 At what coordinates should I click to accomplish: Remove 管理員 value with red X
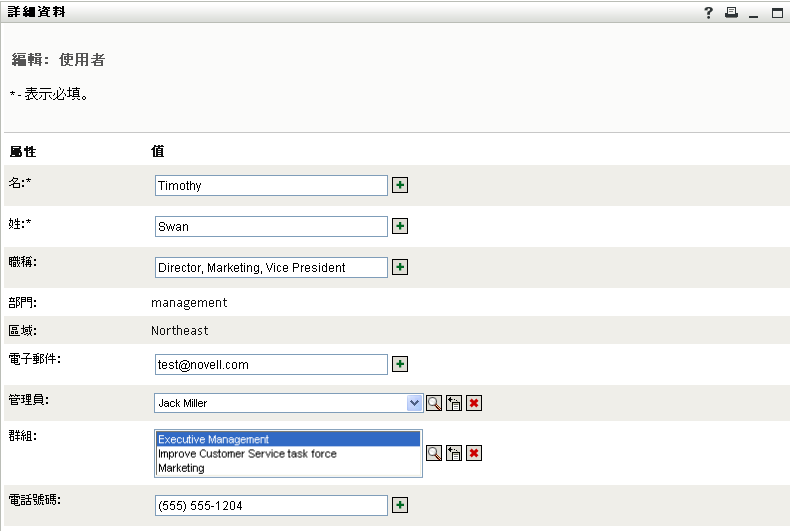pos(474,403)
